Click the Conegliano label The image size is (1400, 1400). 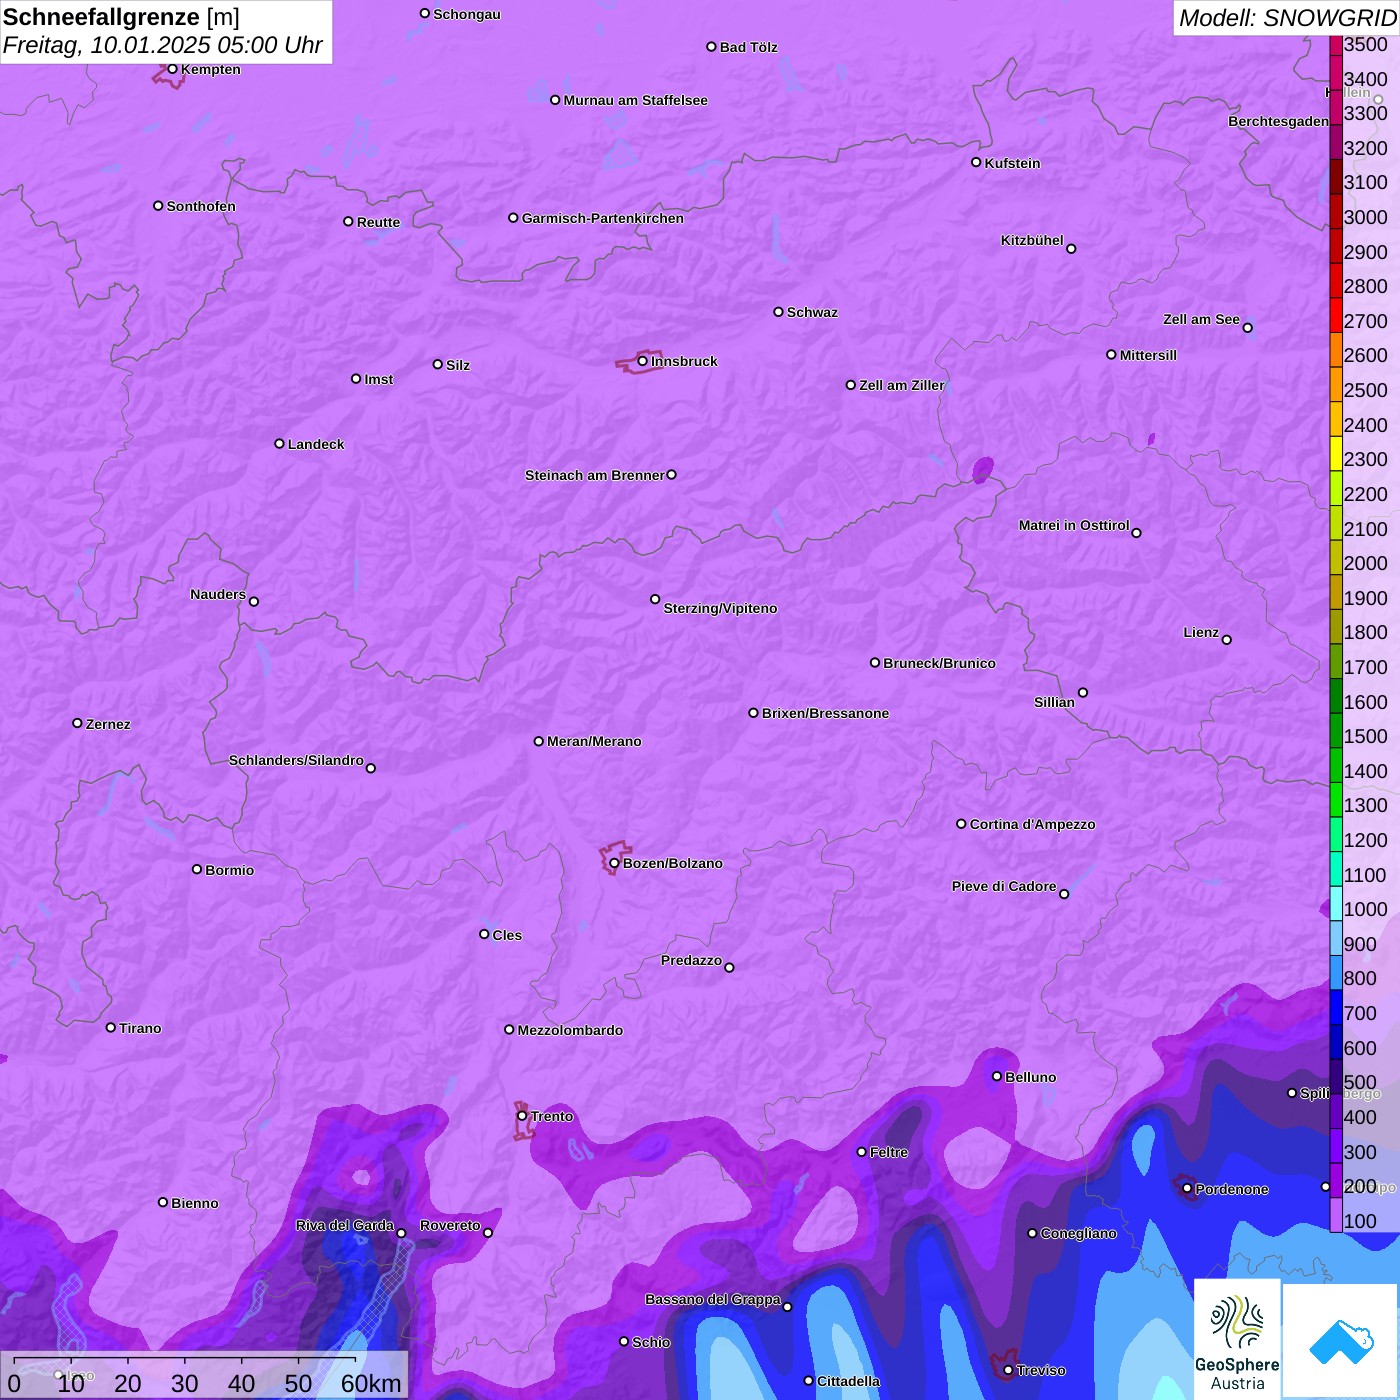click(x=1078, y=1233)
